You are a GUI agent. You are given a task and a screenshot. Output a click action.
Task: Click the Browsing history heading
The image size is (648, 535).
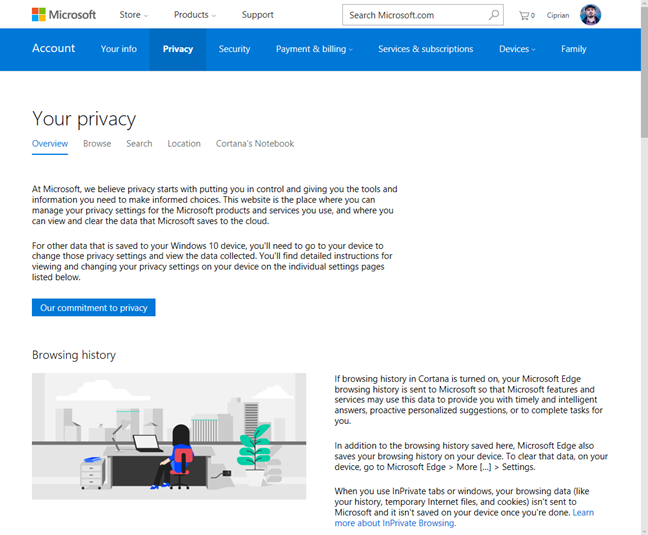(74, 355)
